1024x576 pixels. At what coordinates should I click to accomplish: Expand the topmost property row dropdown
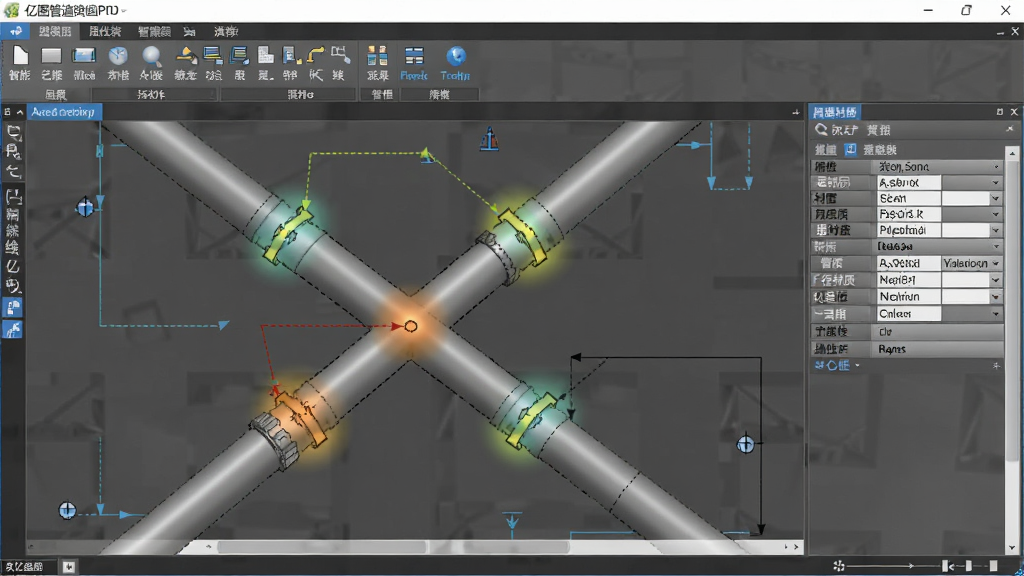995,167
